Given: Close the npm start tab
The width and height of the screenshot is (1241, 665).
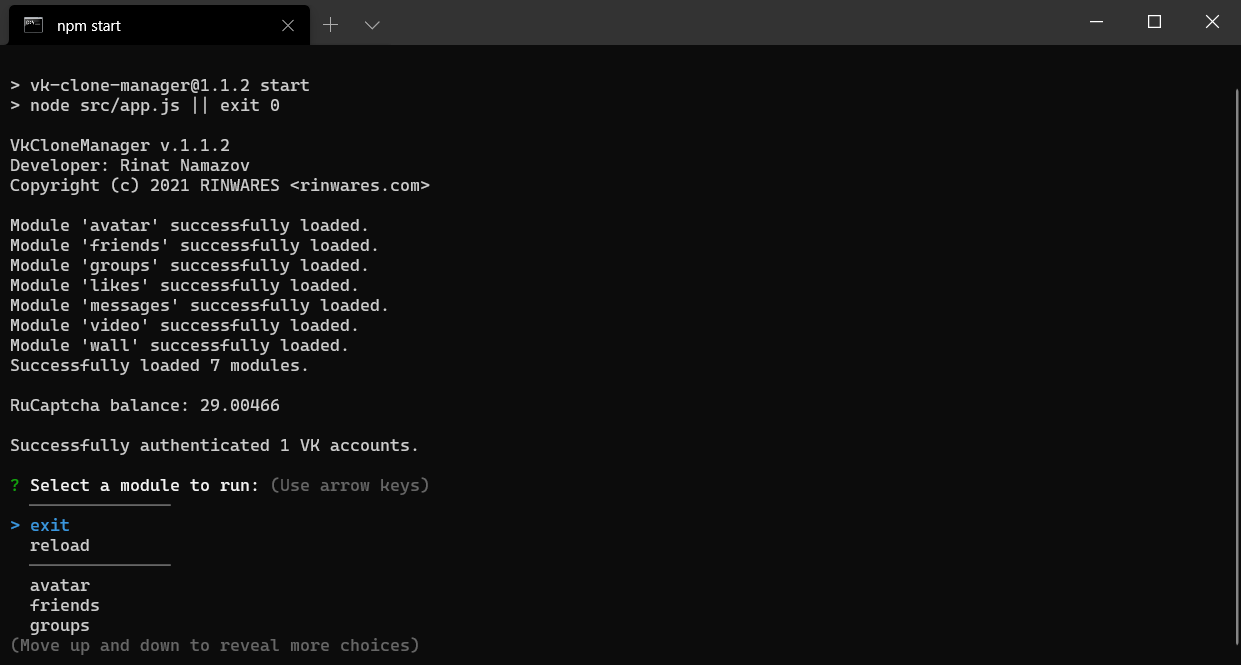Looking at the screenshot, I should coord(289,26).
